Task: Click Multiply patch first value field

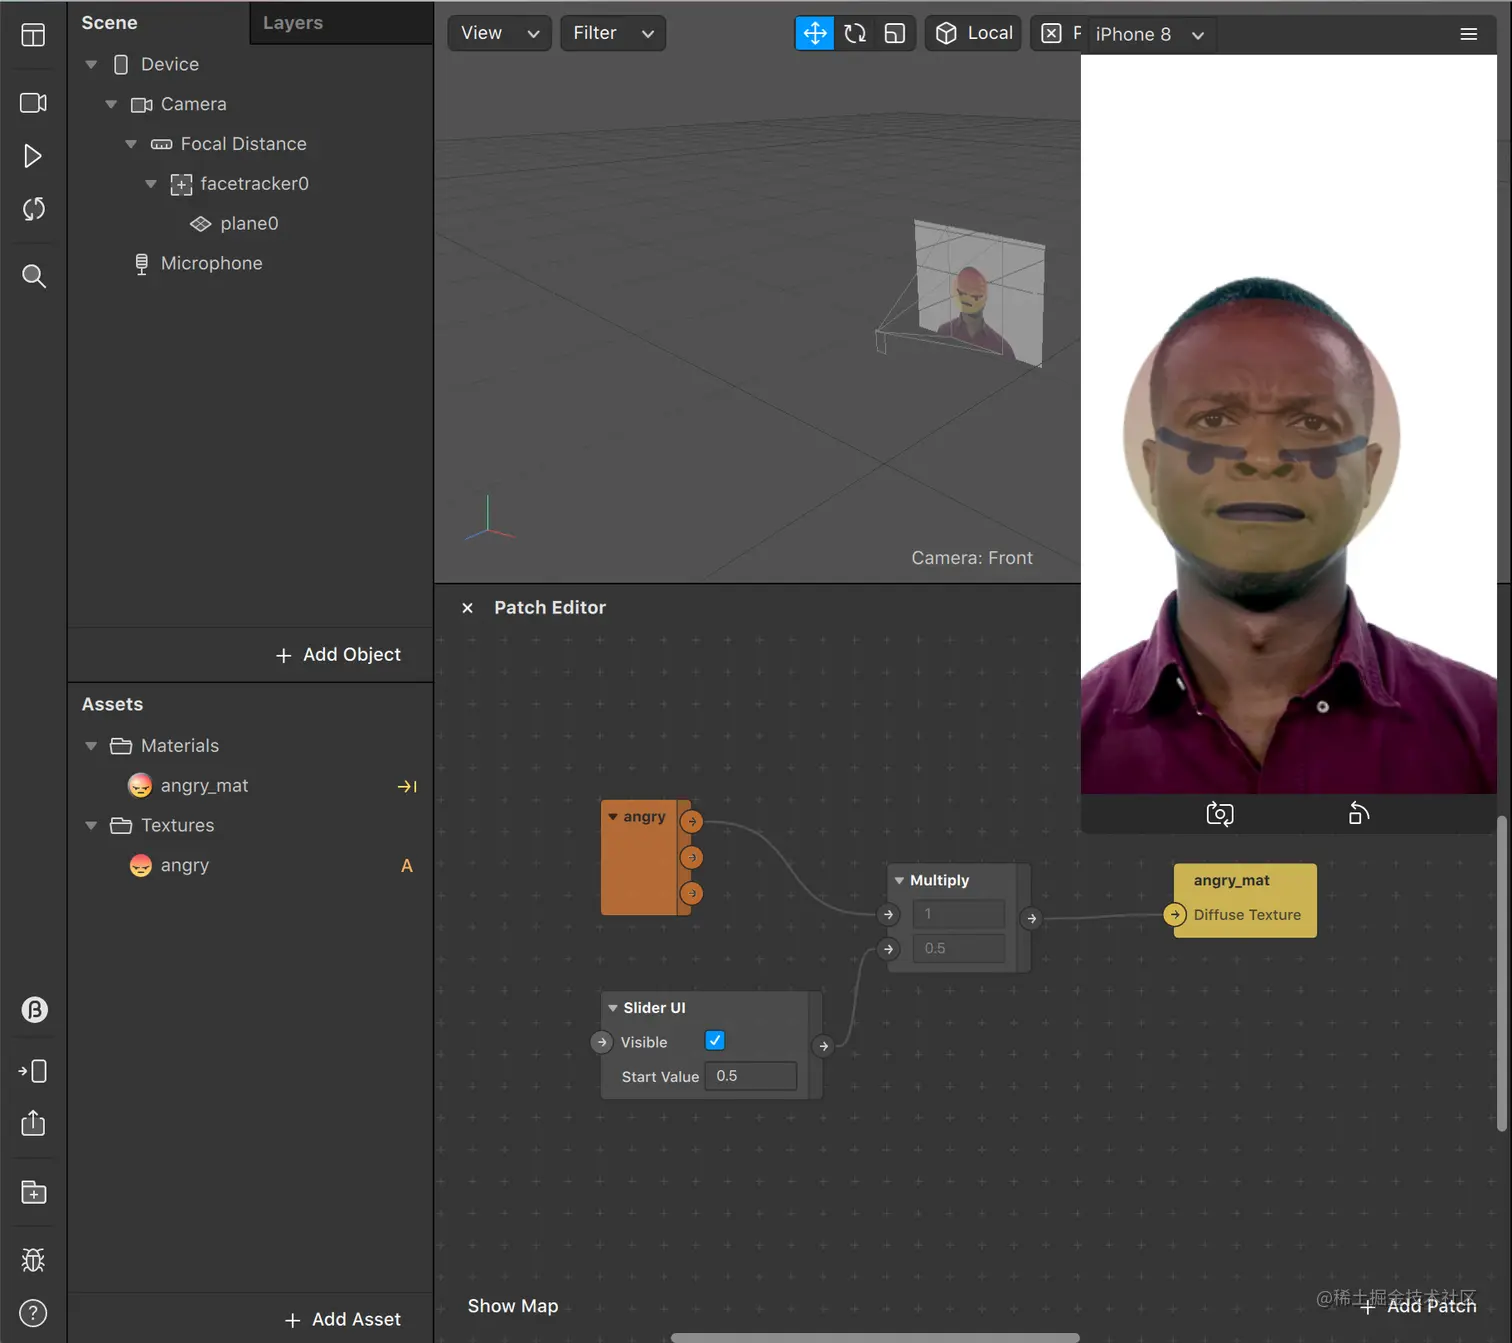Action: coord(958,914)
